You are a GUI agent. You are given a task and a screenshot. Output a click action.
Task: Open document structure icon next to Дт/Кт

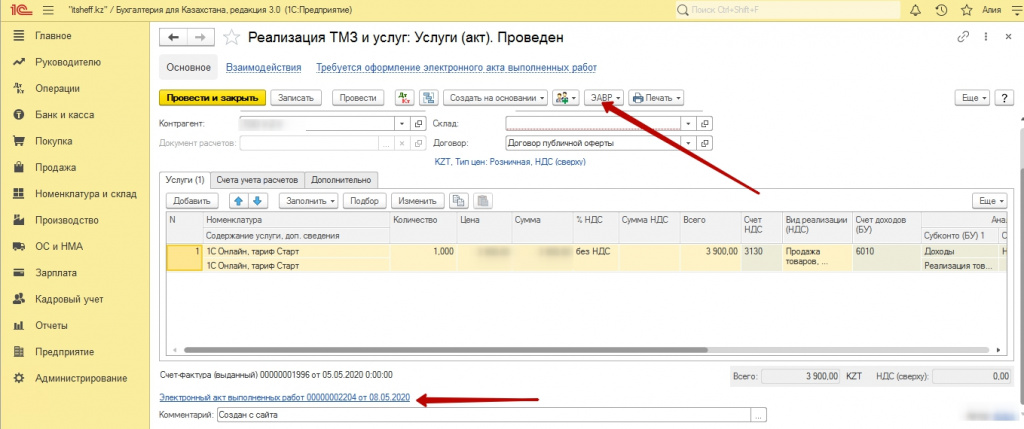[x=428, y=98]
